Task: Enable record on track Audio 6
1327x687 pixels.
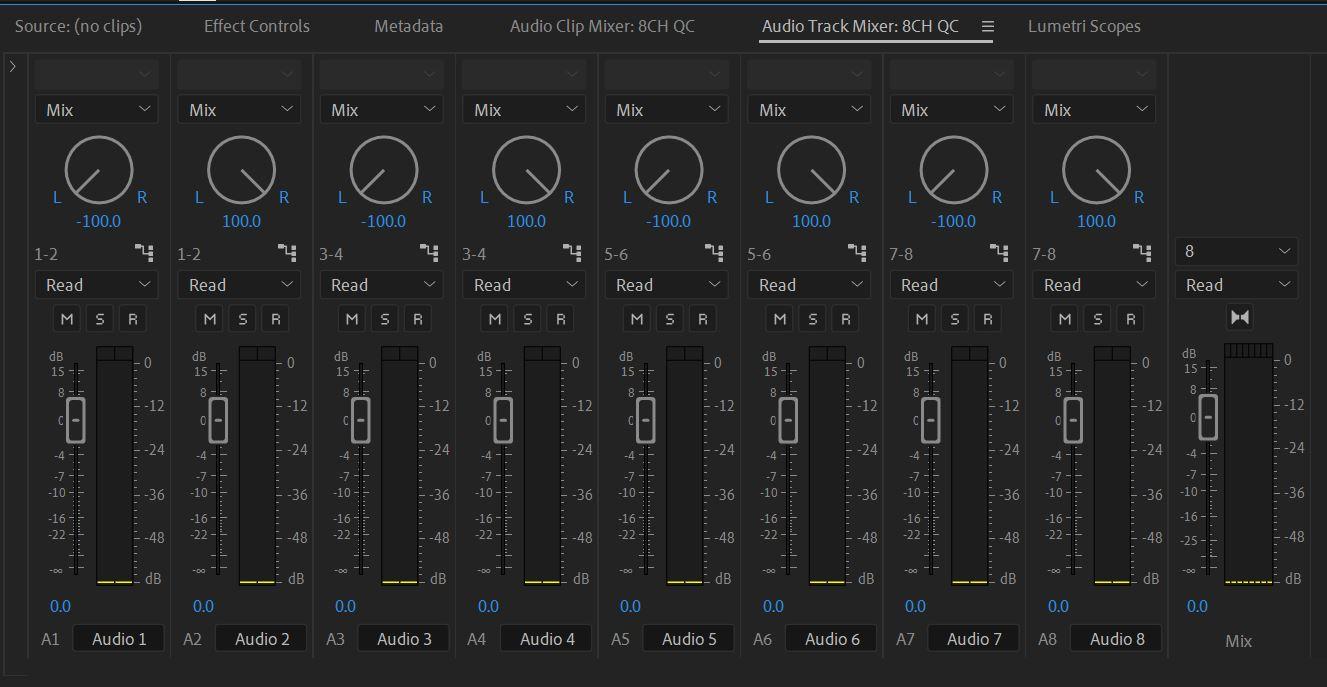Action: tap(845, 319)
